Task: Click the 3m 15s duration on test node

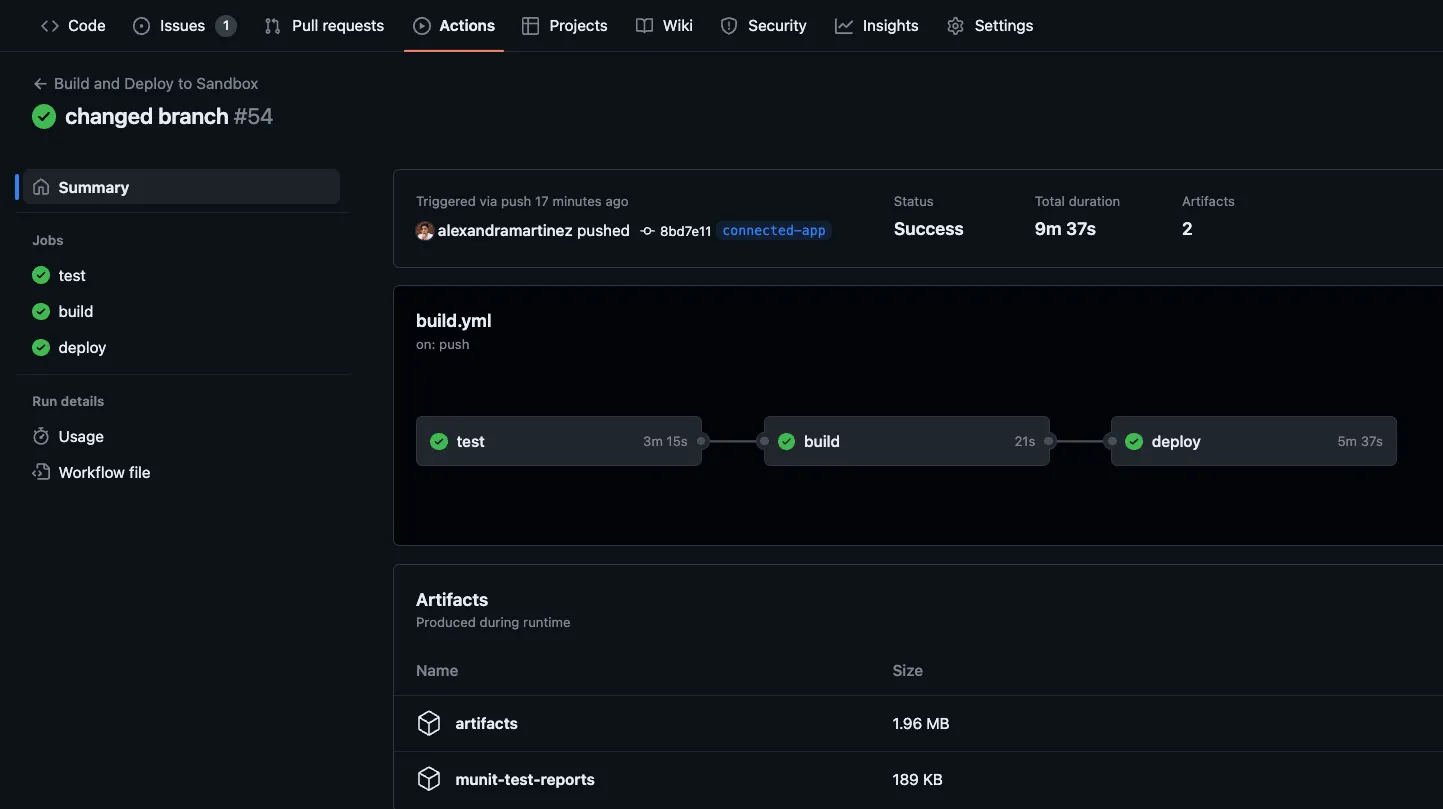Action: pyautogui.click(x=665, y=442)
